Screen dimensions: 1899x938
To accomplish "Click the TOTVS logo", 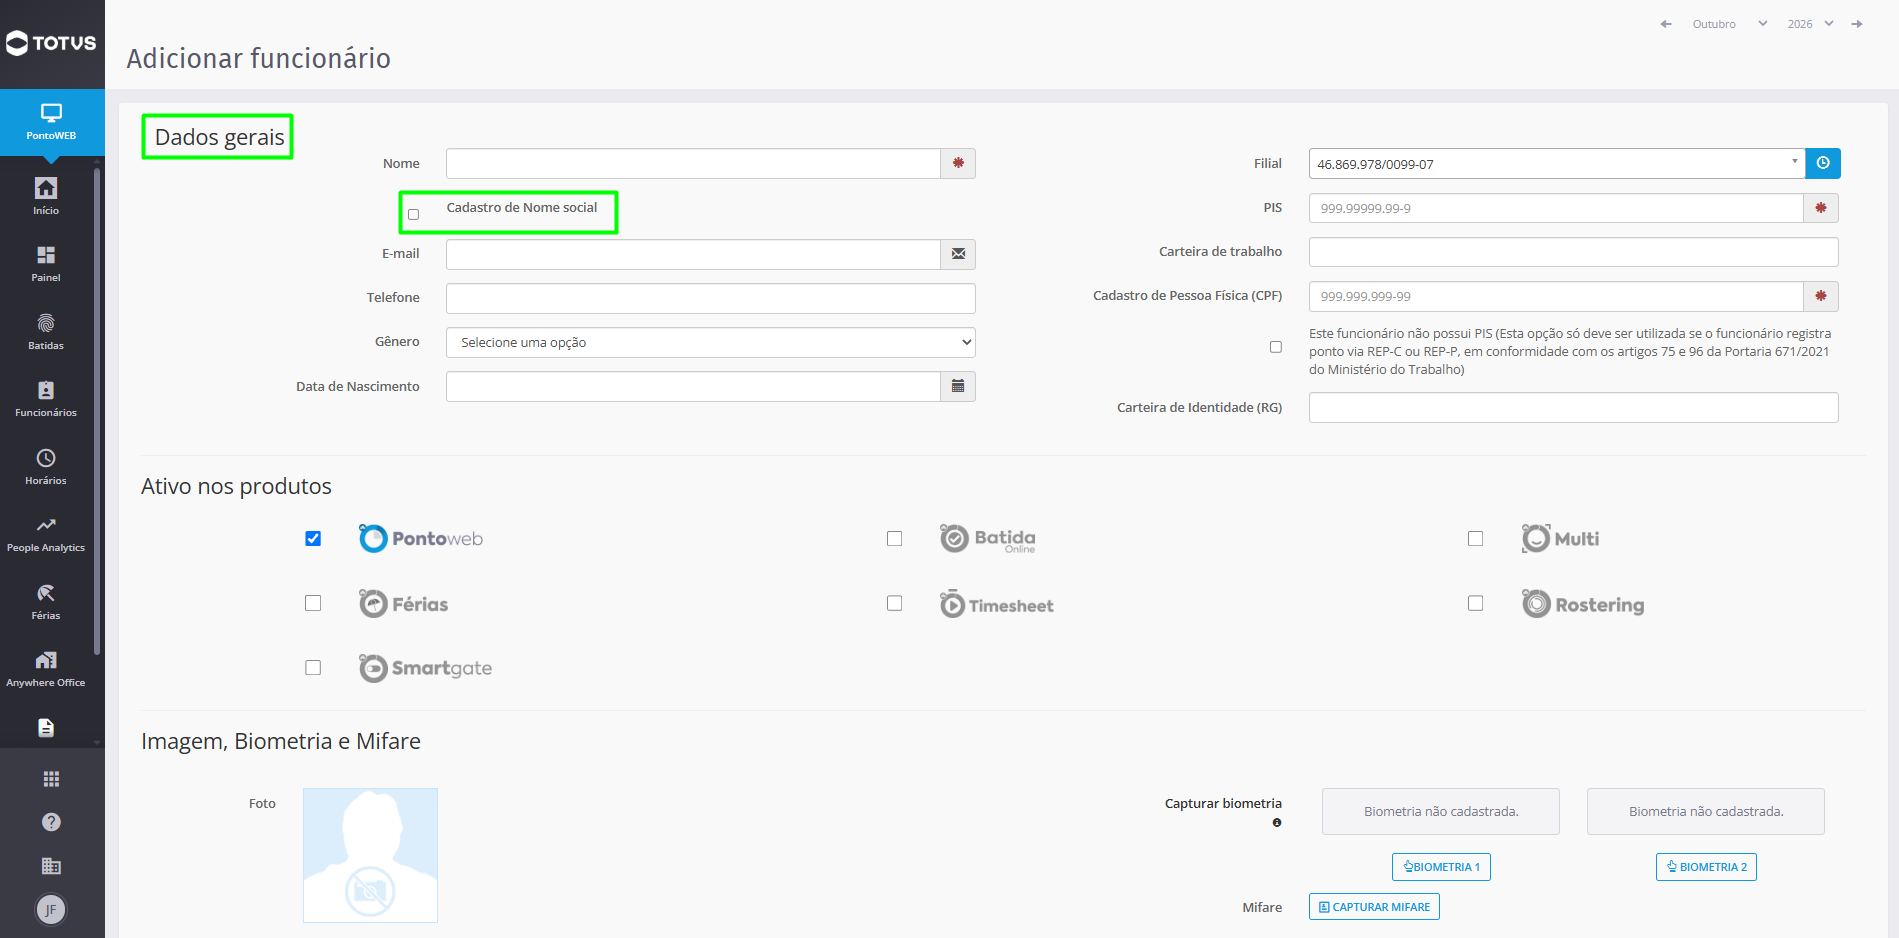I will pyautogui.click(x=52, y=43).
